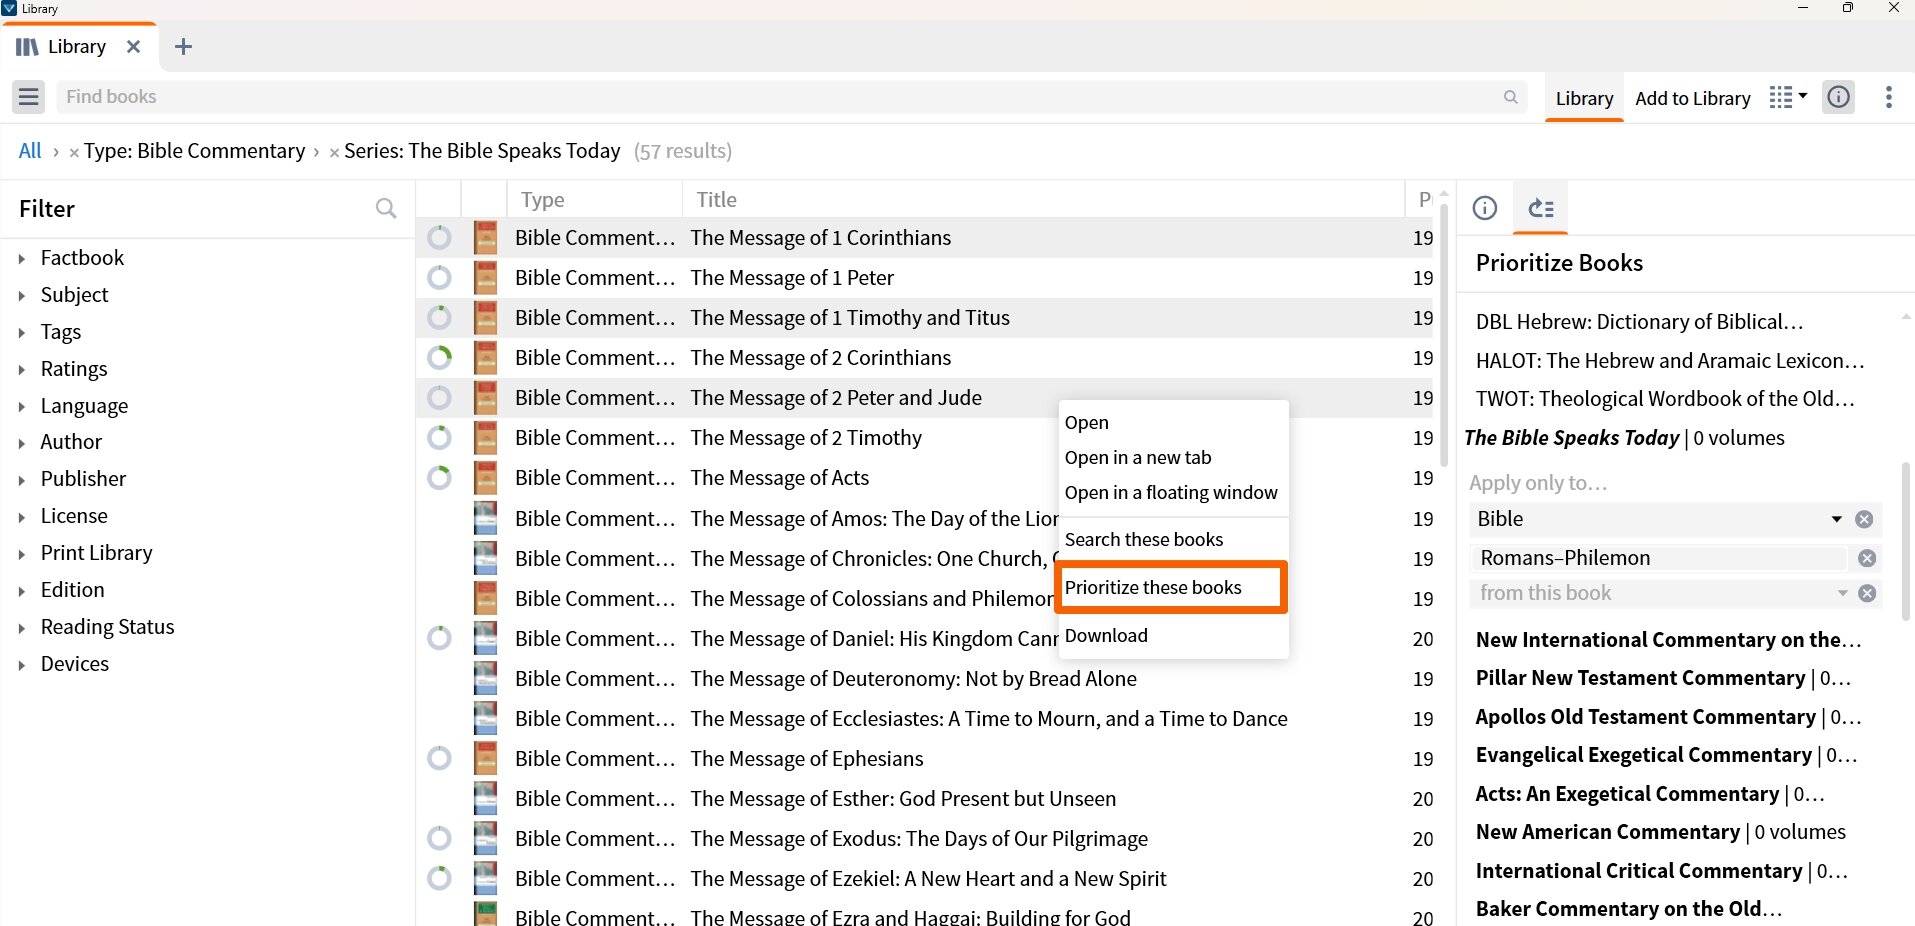Click reading status circle for The Message of 1 Peter

pyautogui.click(x=439, y=278)
